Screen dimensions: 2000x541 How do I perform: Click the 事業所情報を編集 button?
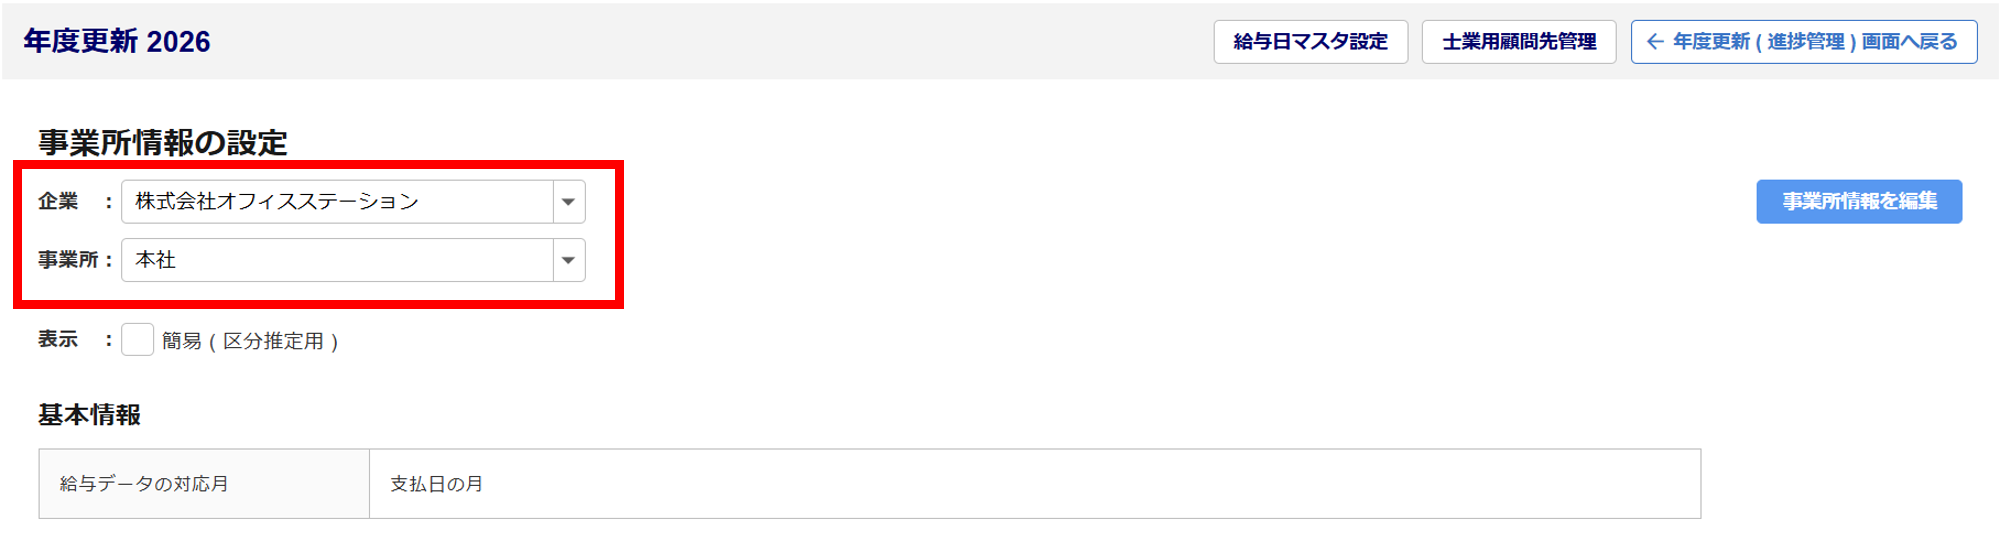tap(1859, 201)
